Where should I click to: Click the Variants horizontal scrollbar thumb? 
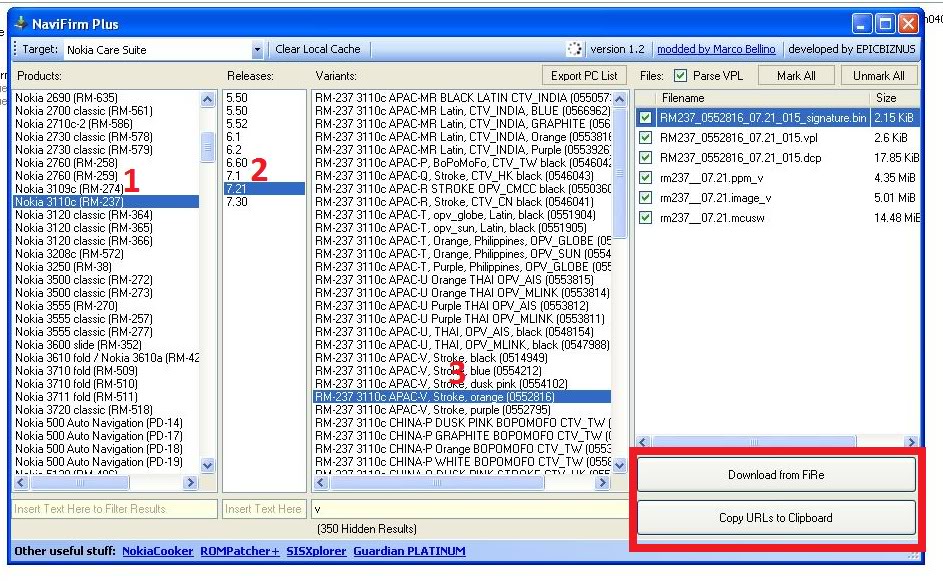pos(437,482)
